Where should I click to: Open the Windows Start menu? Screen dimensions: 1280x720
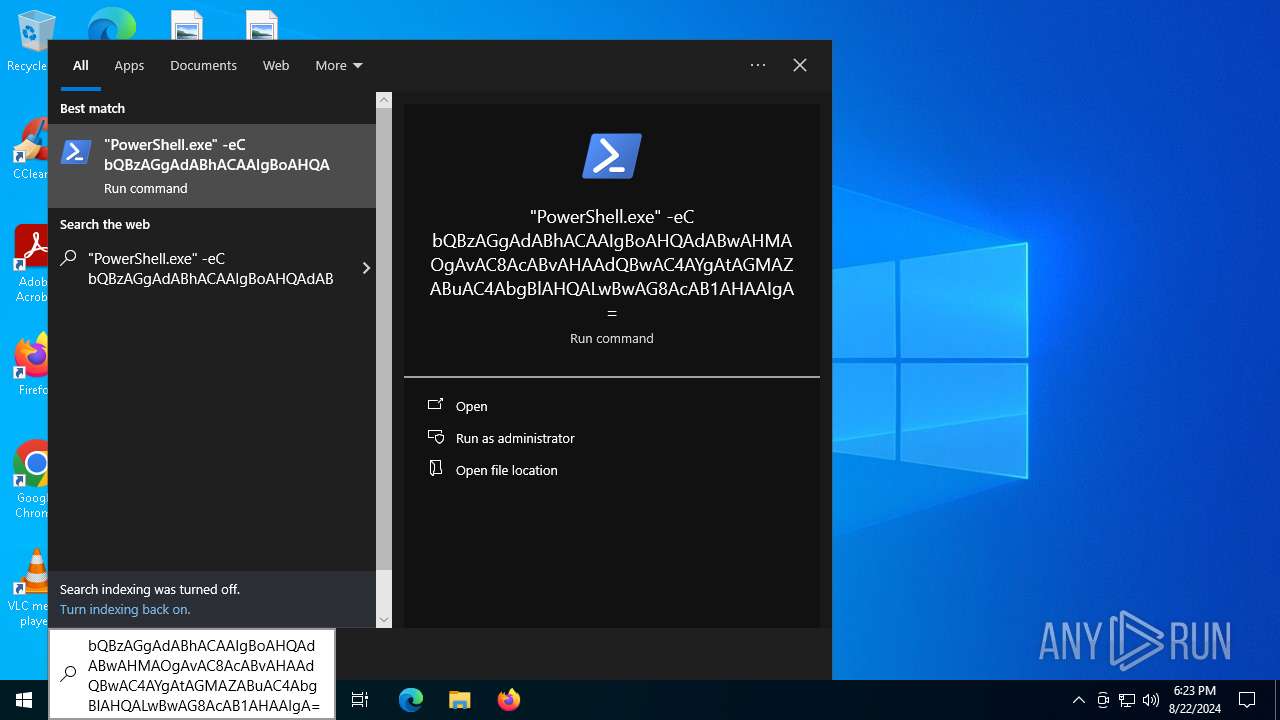(24, 700)
